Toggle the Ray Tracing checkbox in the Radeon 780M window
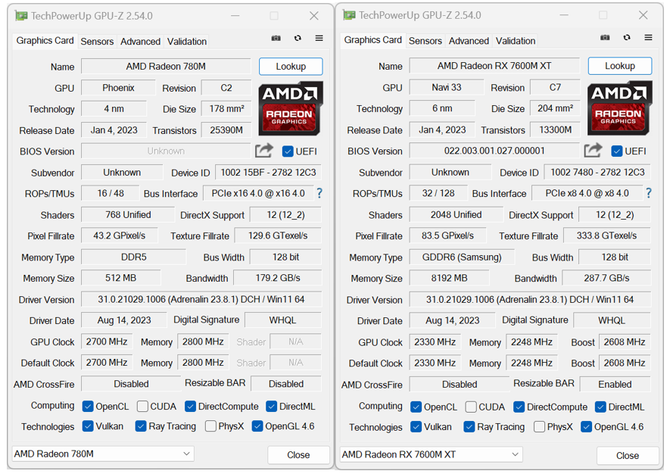This screenshot has height=474, width=670. point(143,427)
